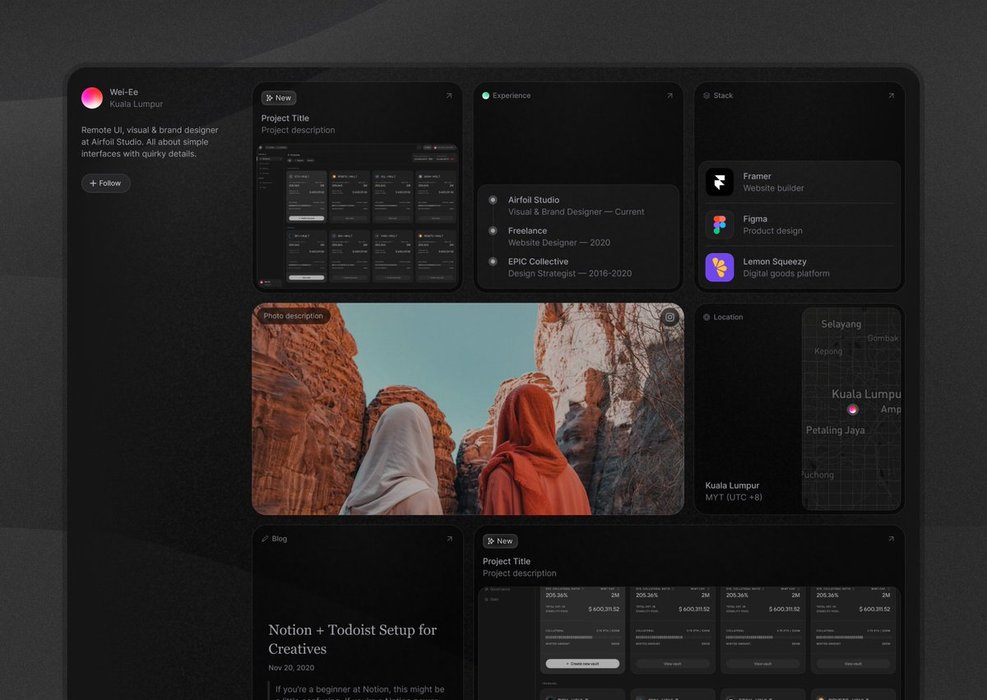Click the Figma app icon
The width and height of the screenshot is (987, 700).
click(x=719, y=225)
